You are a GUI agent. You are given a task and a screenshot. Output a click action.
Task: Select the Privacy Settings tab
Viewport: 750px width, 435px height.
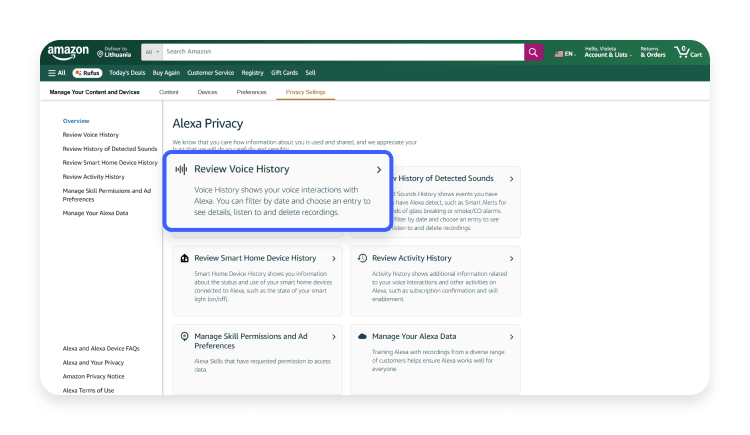tap(306, 92)
